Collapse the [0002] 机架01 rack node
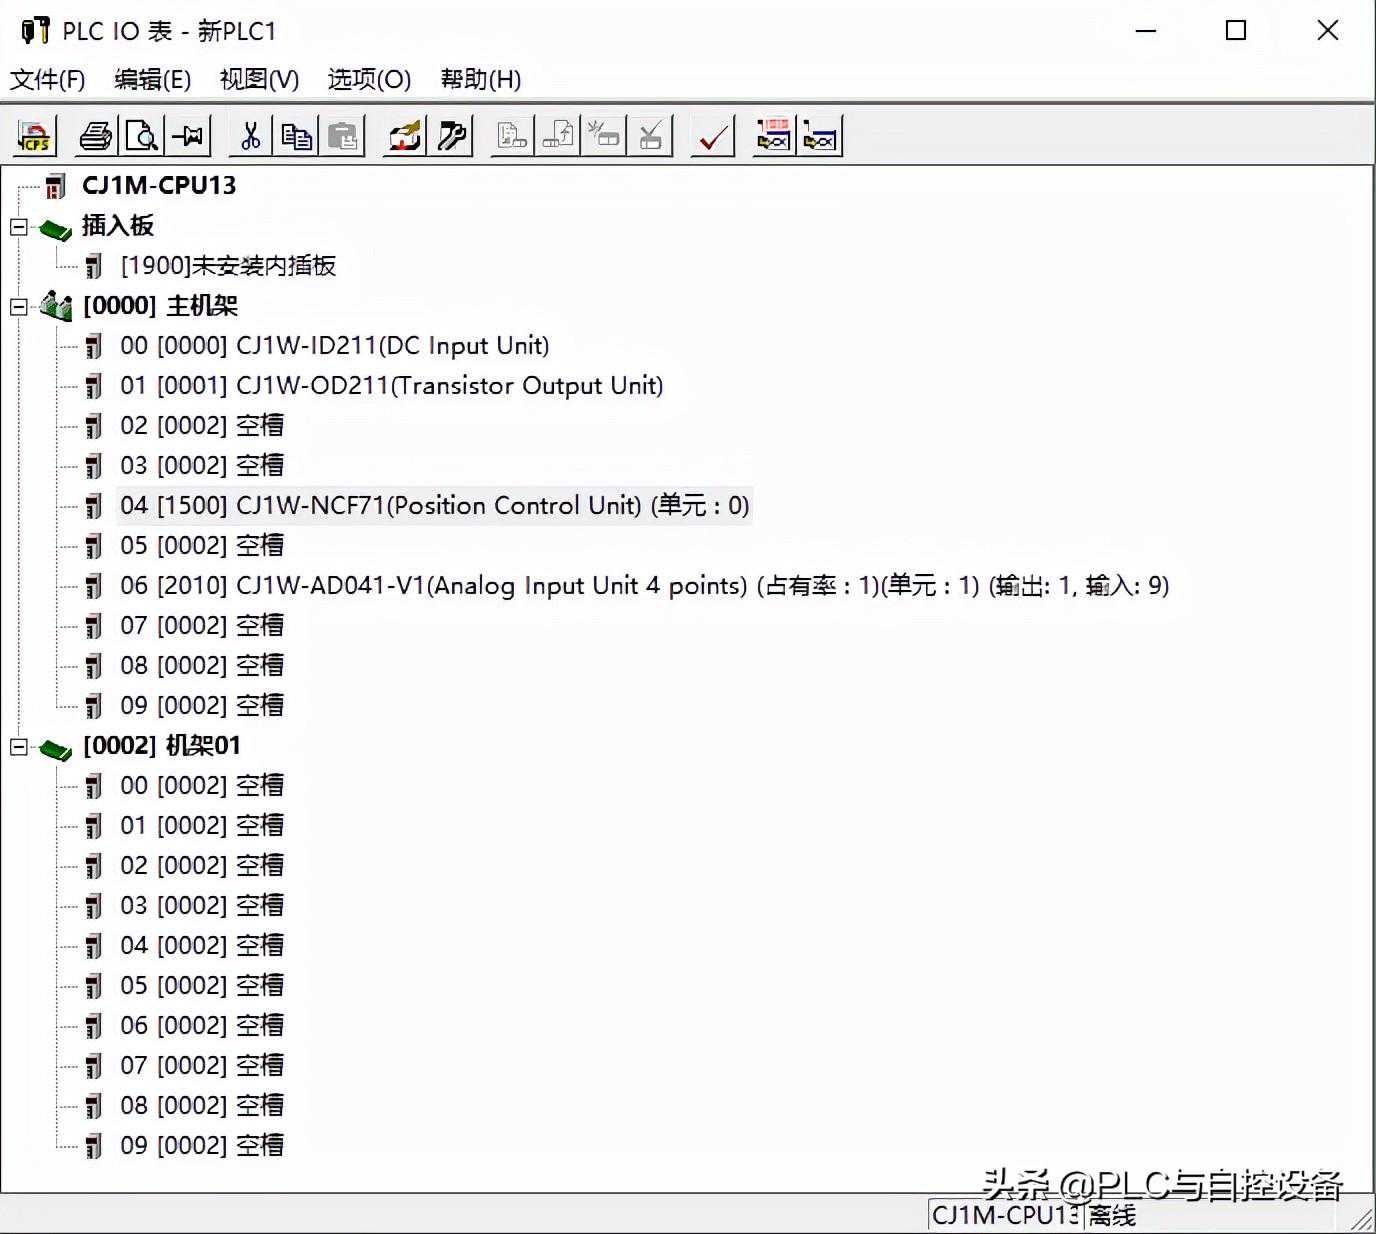 tap(18, 747)
